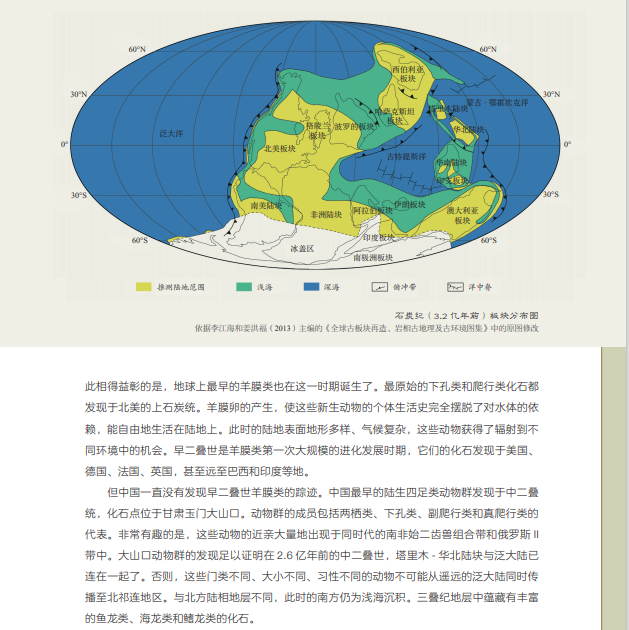Image resolution: width=629 pixels, height=630 pixels.
Task: Click the 印度板块 map label
Action: tap(379, 238)
